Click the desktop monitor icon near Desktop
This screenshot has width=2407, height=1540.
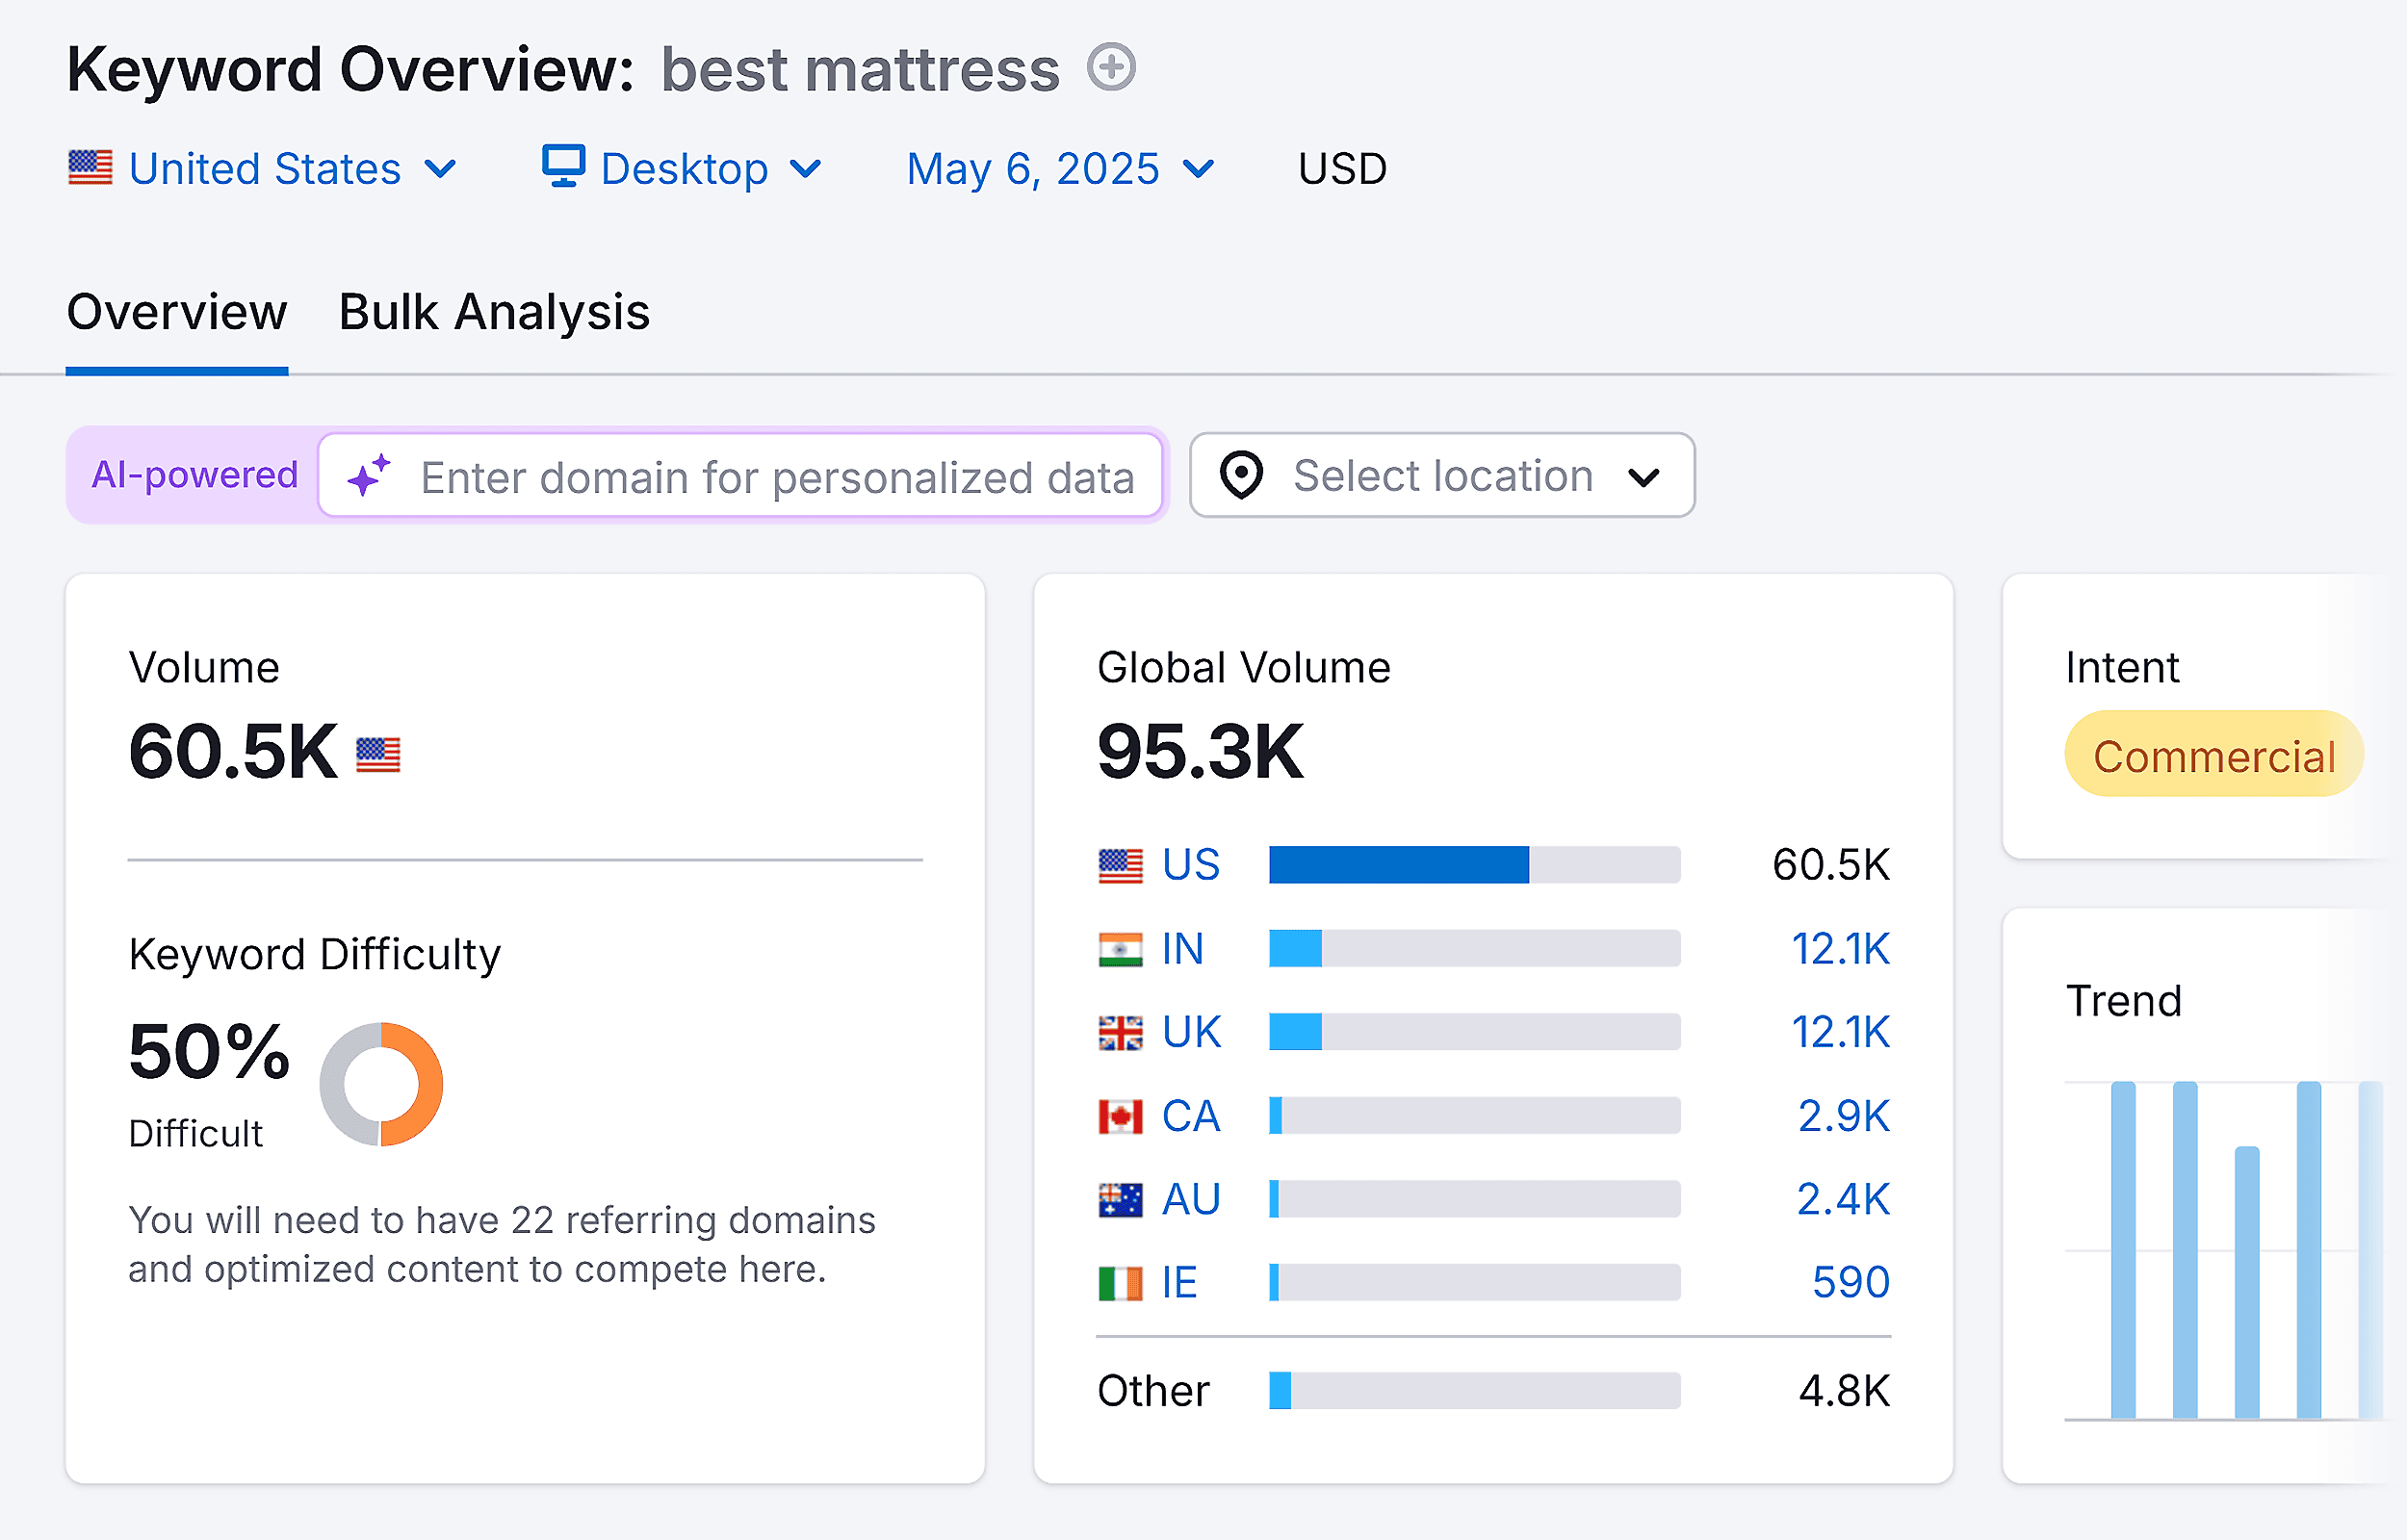pos(562,168)
